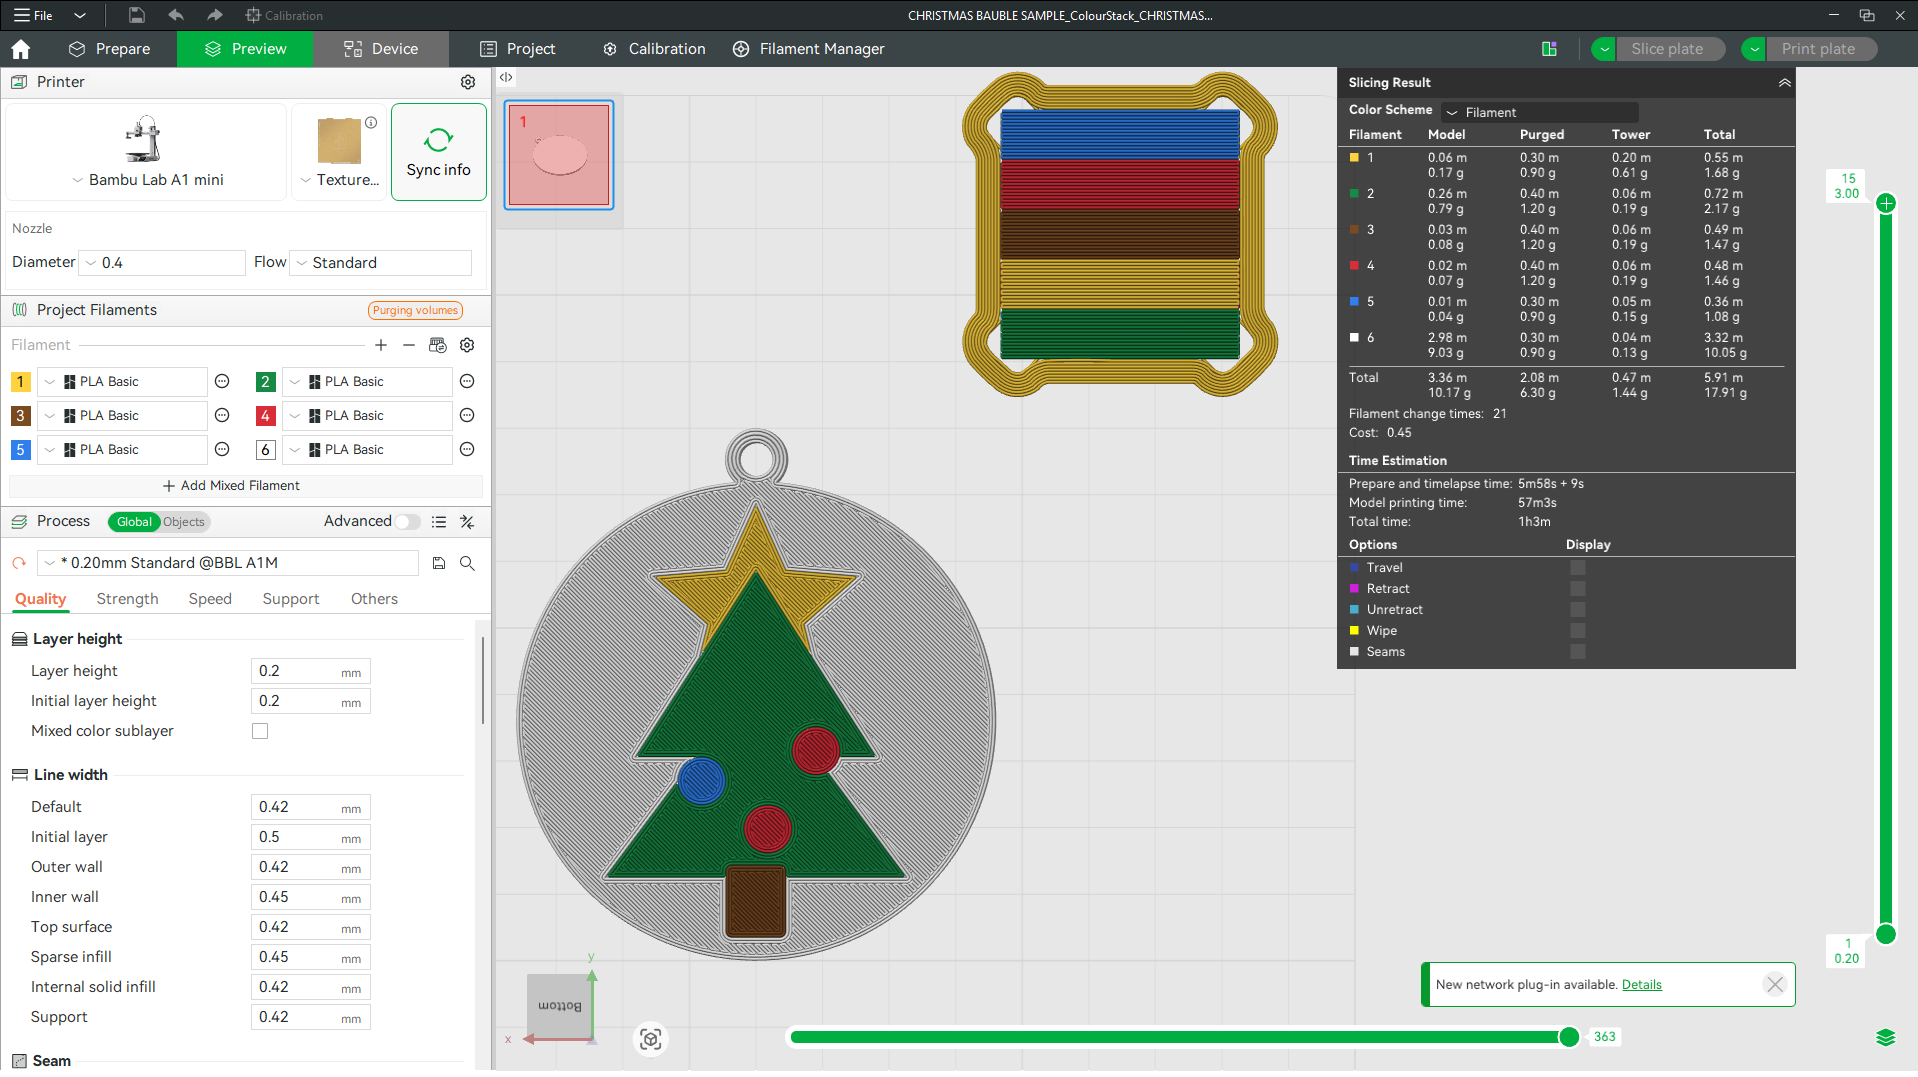Search process settings magnifier icon
Image resolution: width=1918 pixels, height=1077 pixels.
tap(467, 563)
